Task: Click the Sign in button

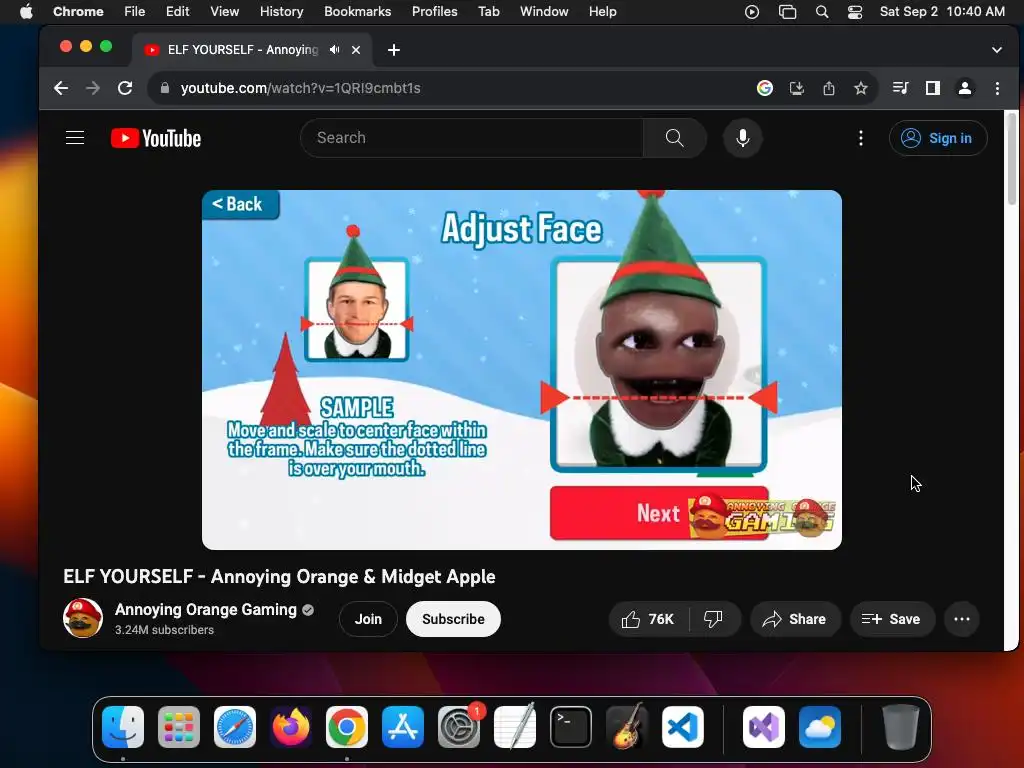Action: tap(938, 138)
